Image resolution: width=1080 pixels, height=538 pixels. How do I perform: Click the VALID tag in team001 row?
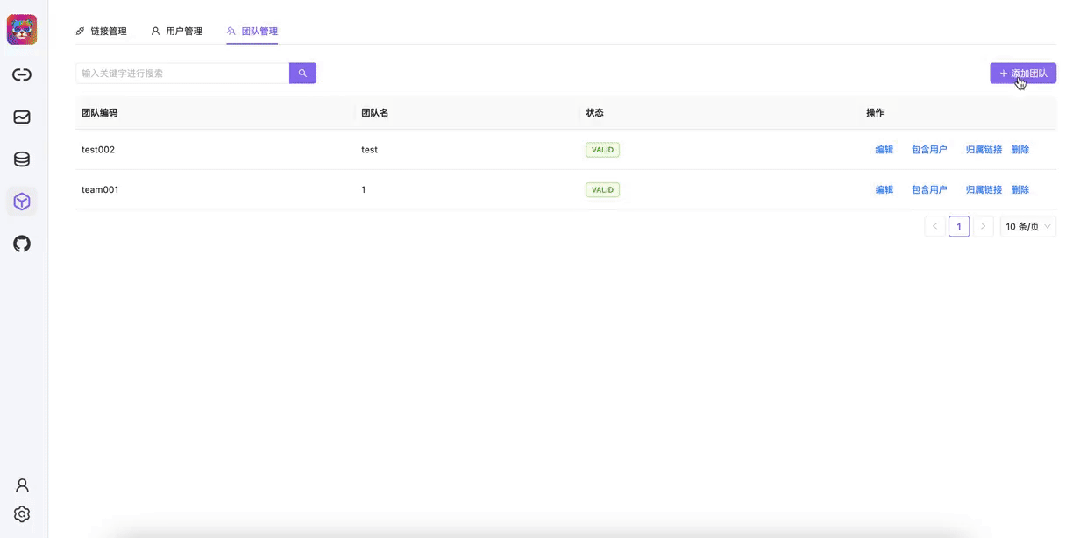click(x=603, y=189)
